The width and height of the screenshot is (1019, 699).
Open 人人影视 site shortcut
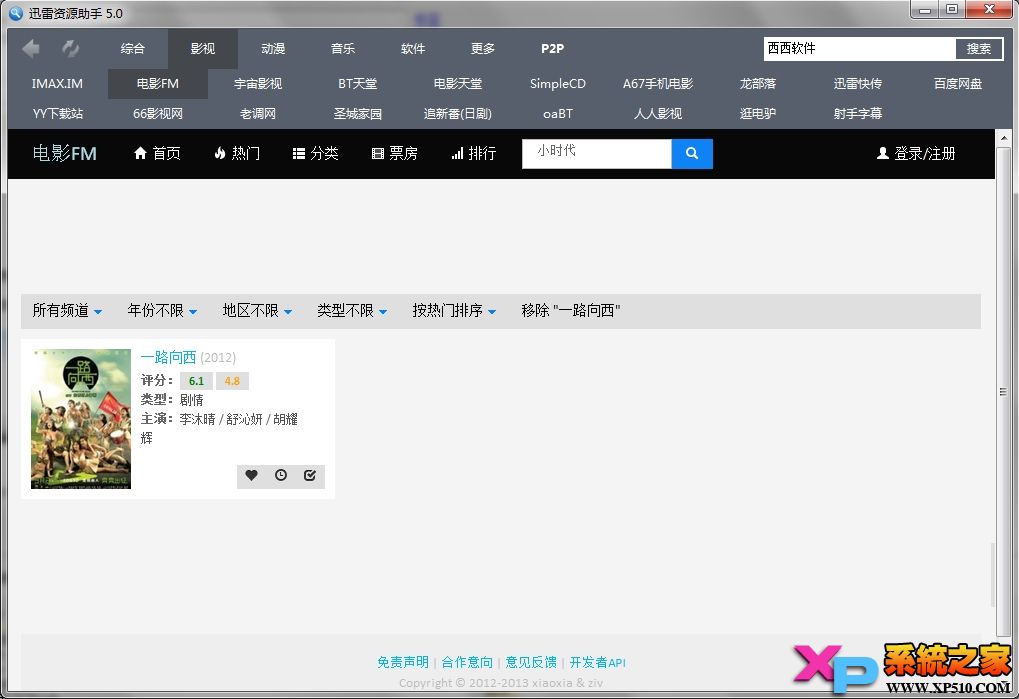click(658, 114)
